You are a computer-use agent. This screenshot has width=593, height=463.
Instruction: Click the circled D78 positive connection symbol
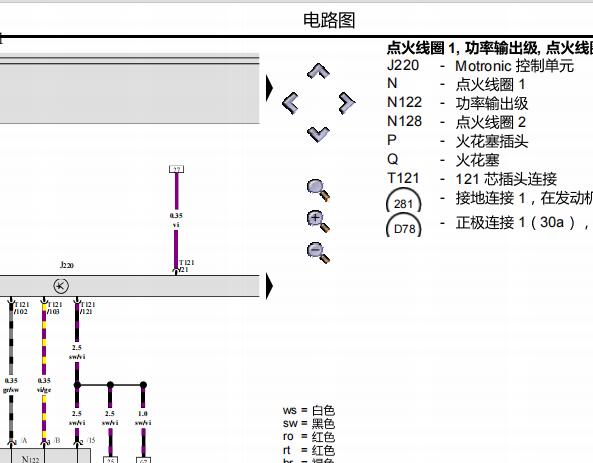click(x=404, y=225)
